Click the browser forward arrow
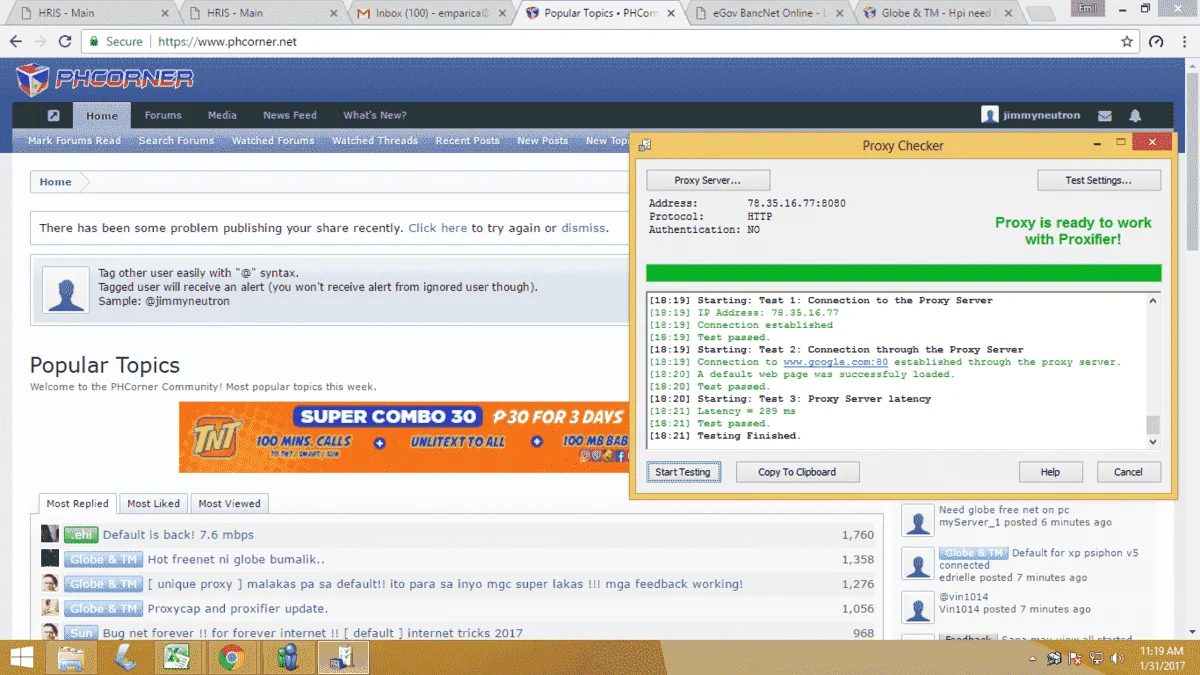Viewport: 1200px width, 675px height. [x=40, y=42]
